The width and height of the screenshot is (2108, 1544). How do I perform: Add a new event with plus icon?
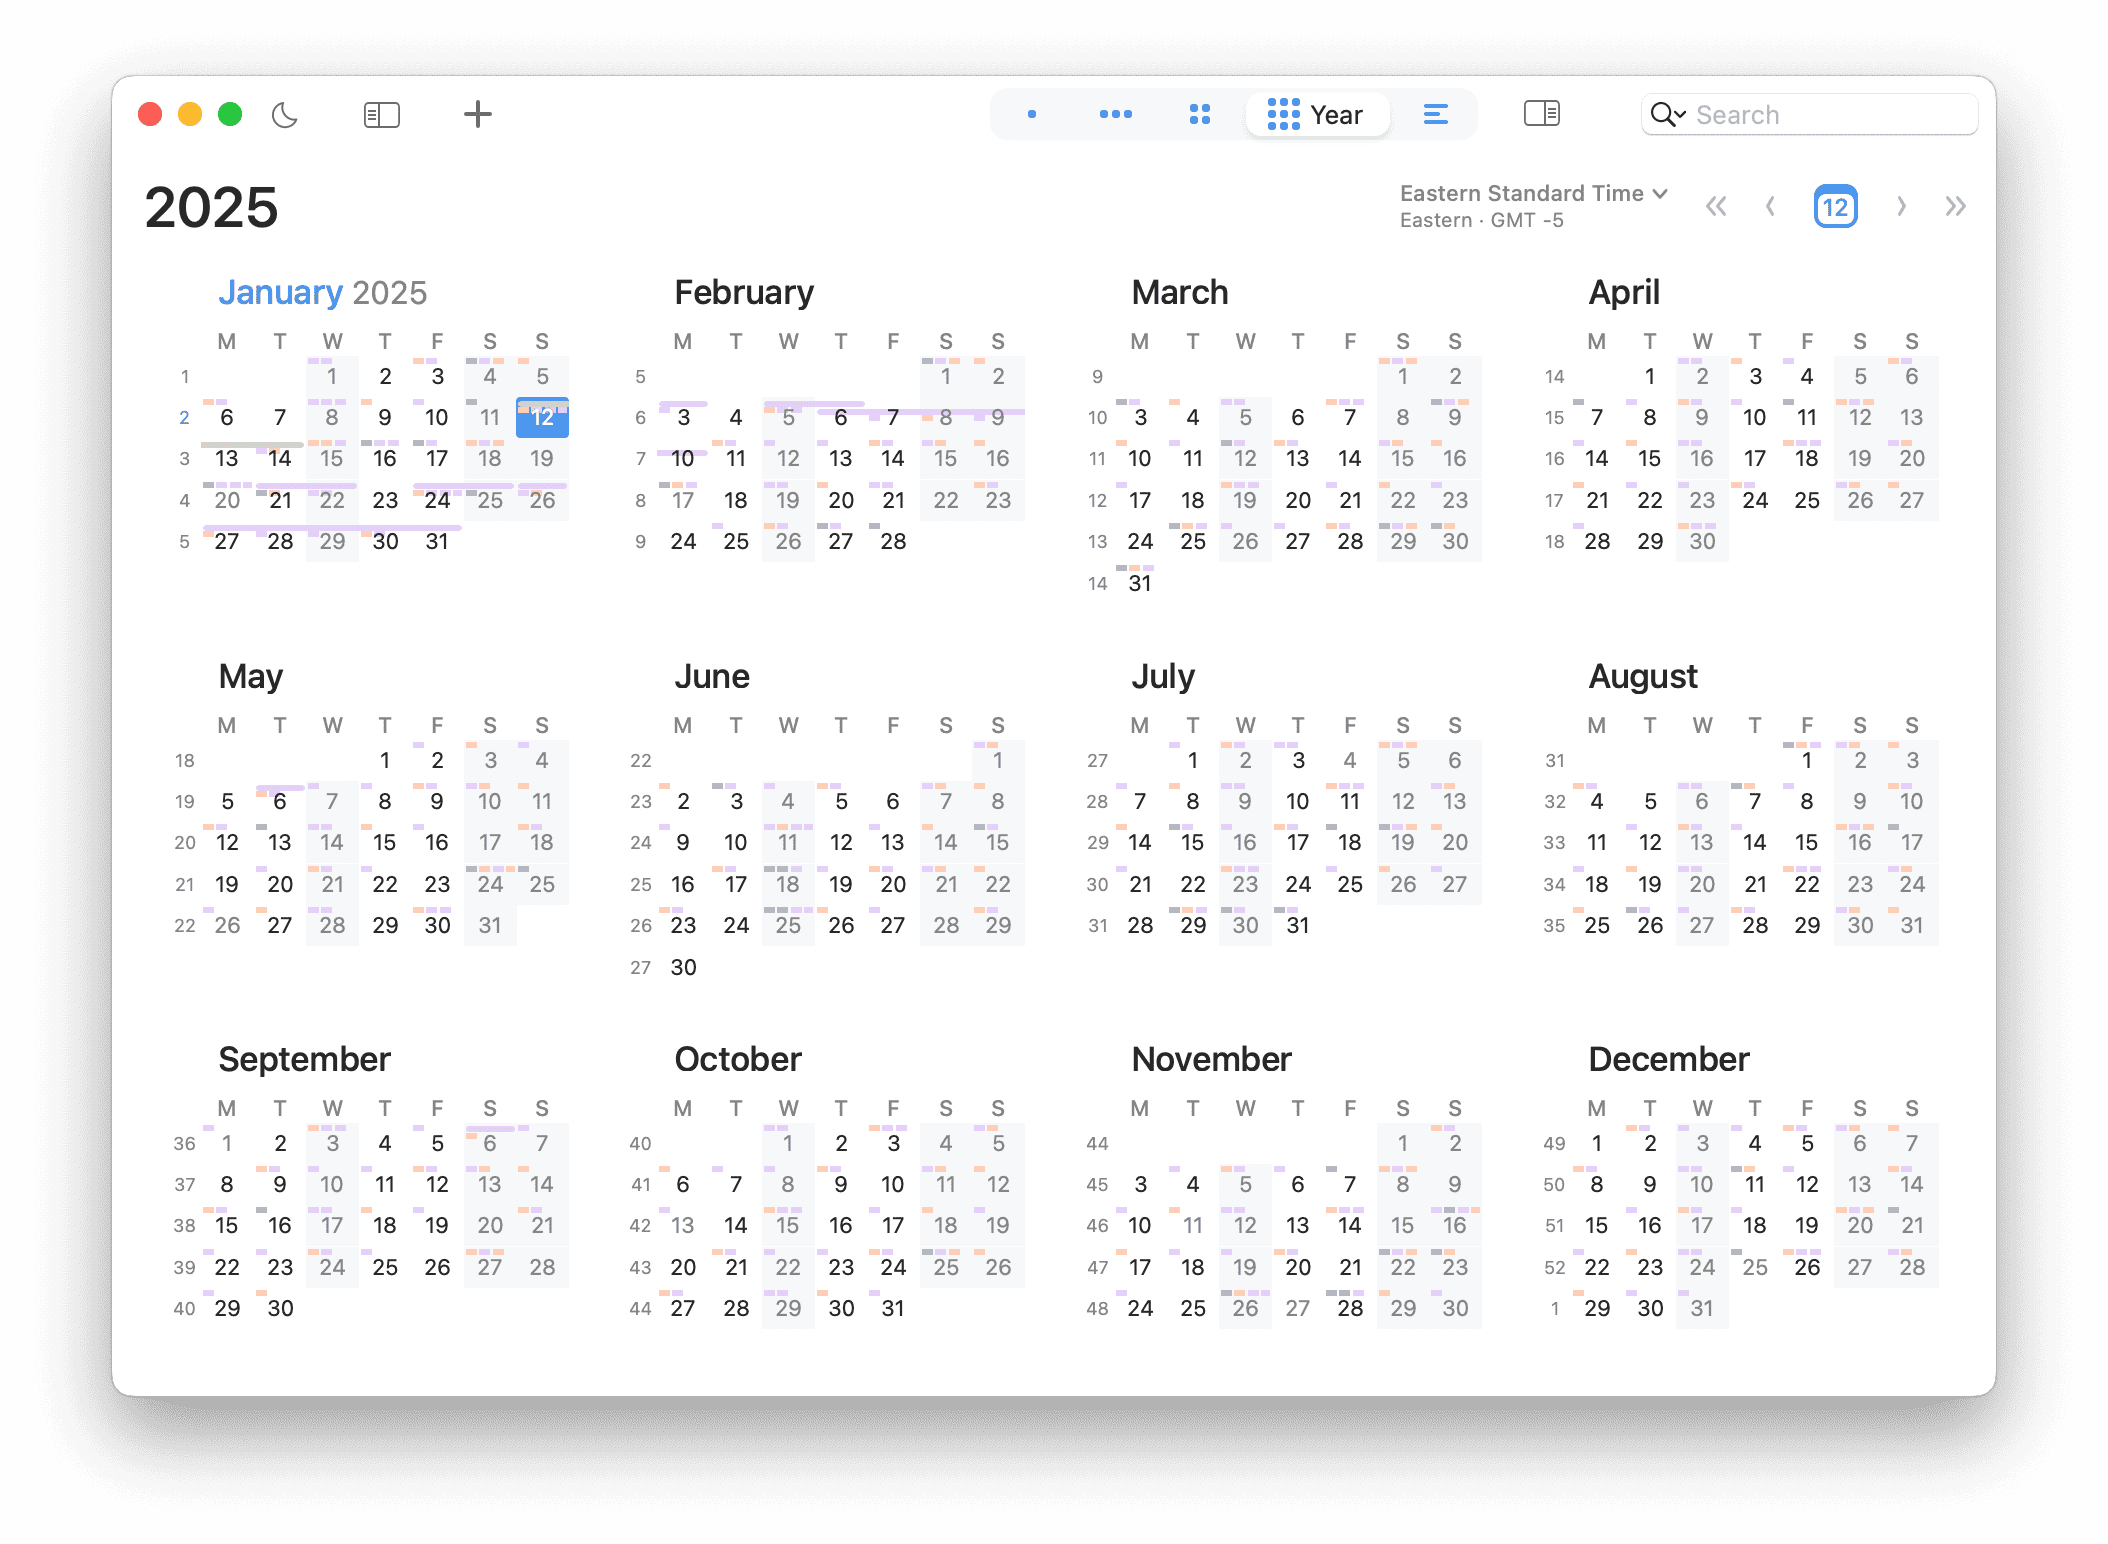coord(478,114)
